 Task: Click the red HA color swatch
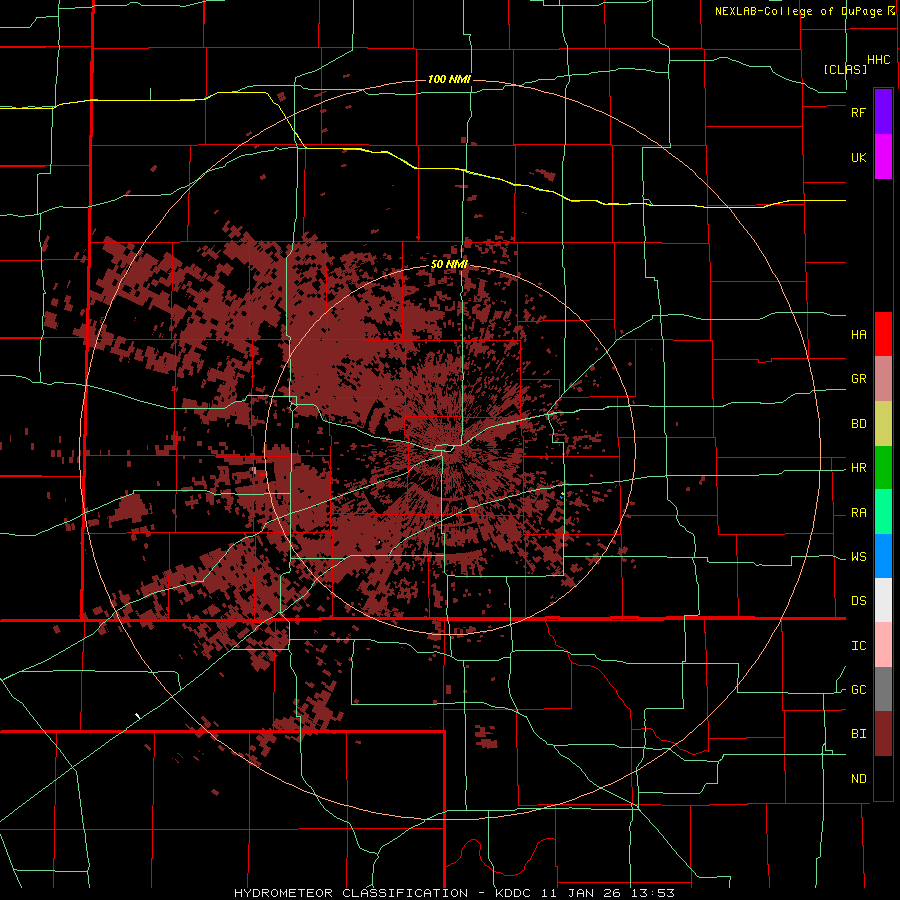pos(883,334)
